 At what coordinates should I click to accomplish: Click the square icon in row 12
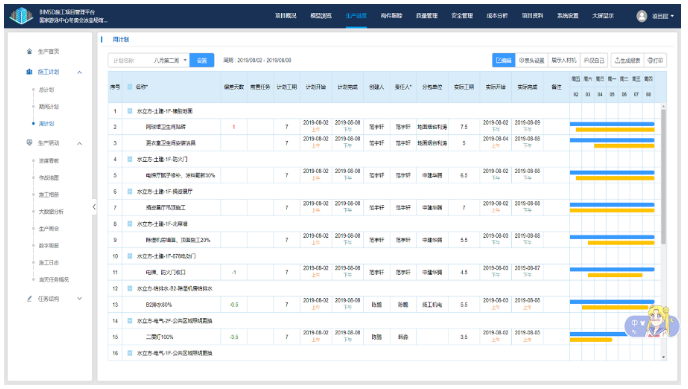[130, 289]
